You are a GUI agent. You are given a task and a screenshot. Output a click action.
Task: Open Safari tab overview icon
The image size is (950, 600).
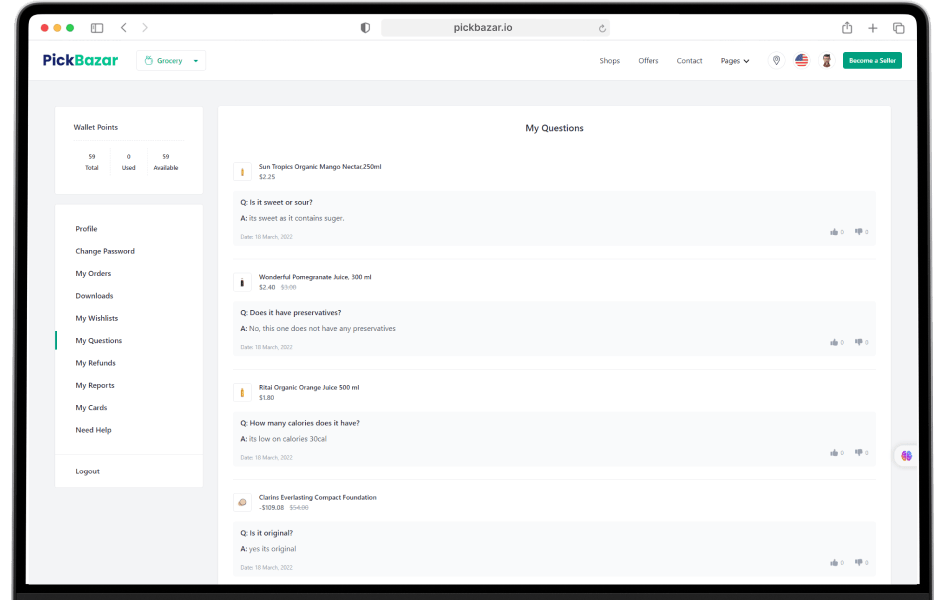pos(898,28)
